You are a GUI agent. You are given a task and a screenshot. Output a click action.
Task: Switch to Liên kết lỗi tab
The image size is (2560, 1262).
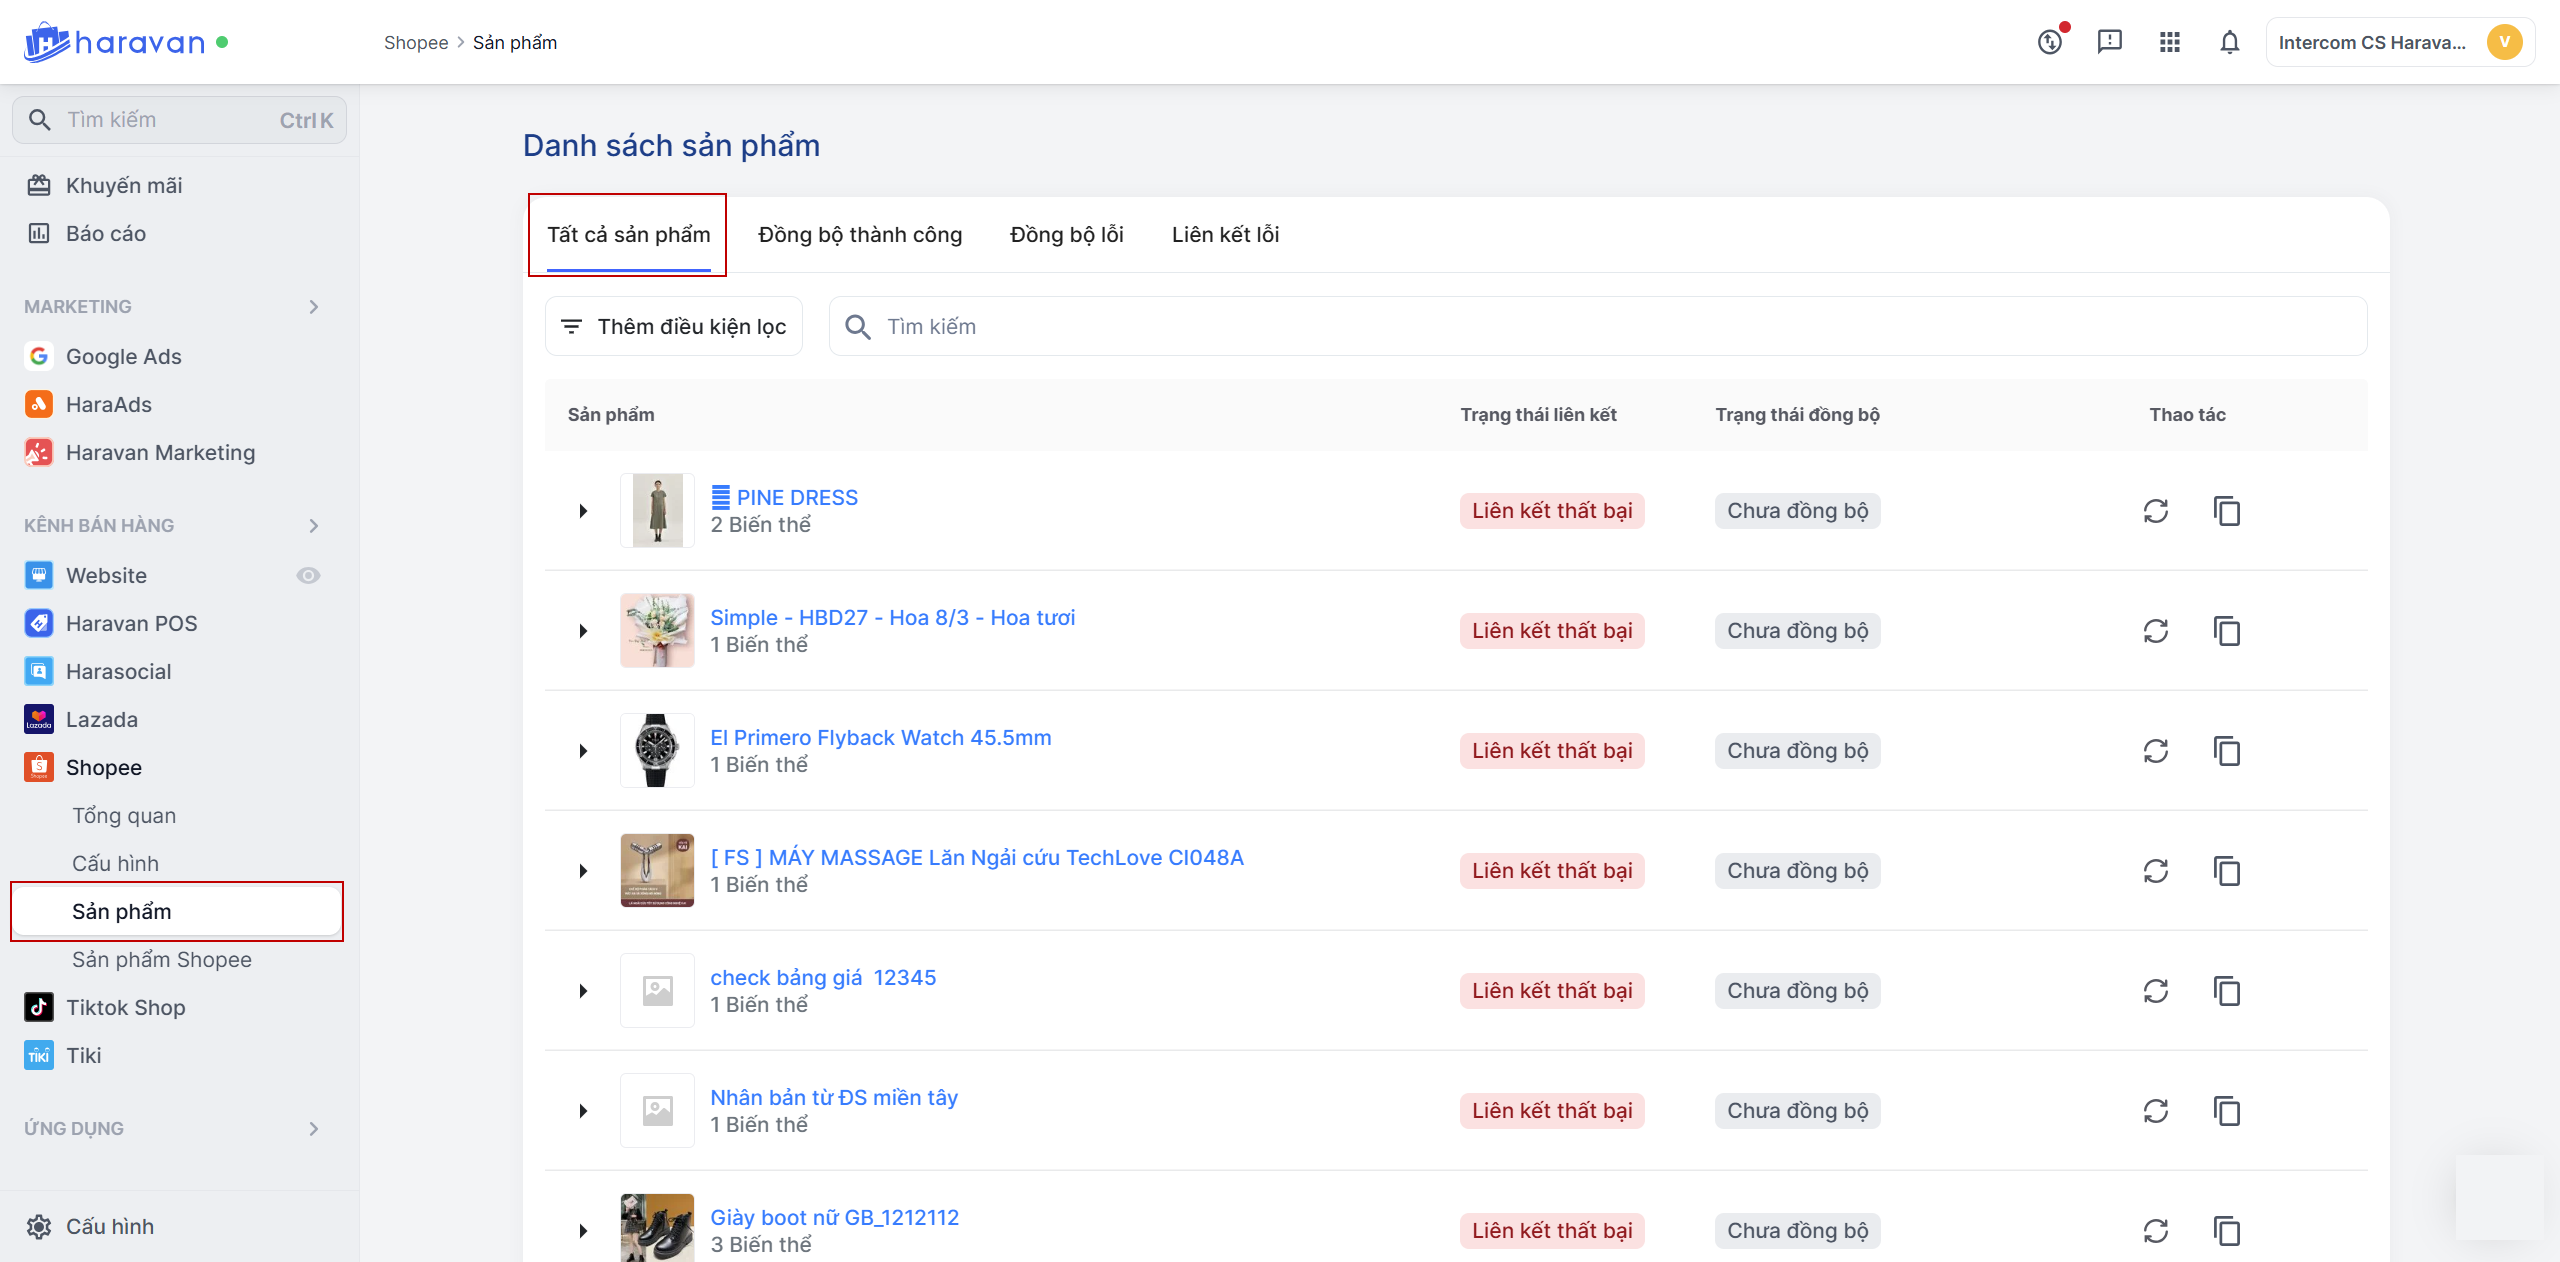pyautogui.click(x=1225, y=234)
